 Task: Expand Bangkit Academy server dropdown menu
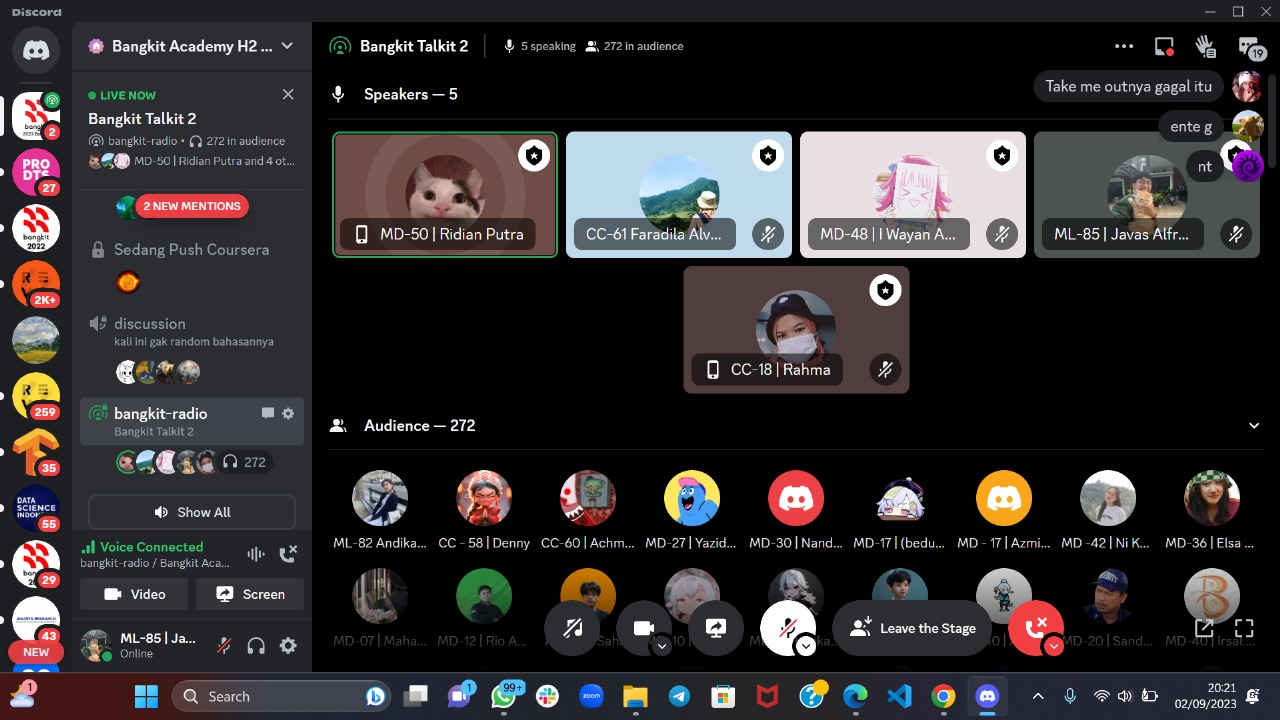(x=287, y=46)
